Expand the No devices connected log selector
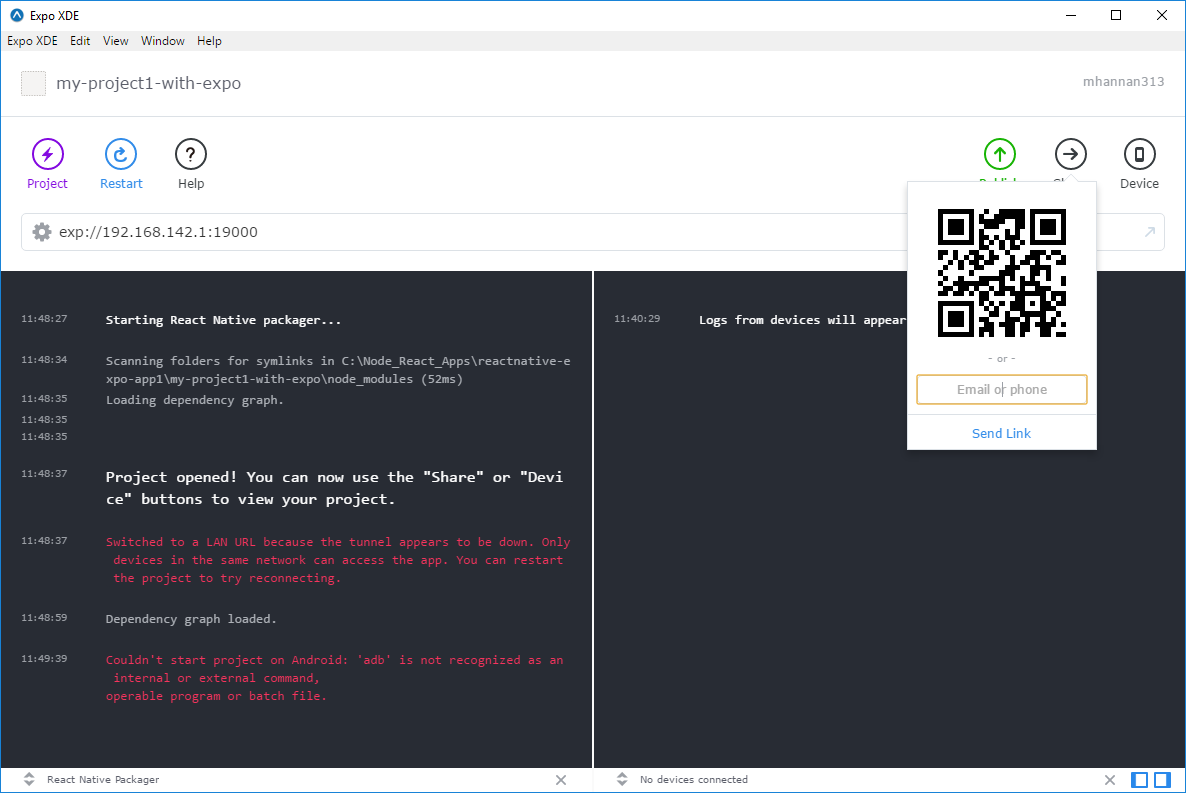1186x793 pixels. click(x=622, y=779)
